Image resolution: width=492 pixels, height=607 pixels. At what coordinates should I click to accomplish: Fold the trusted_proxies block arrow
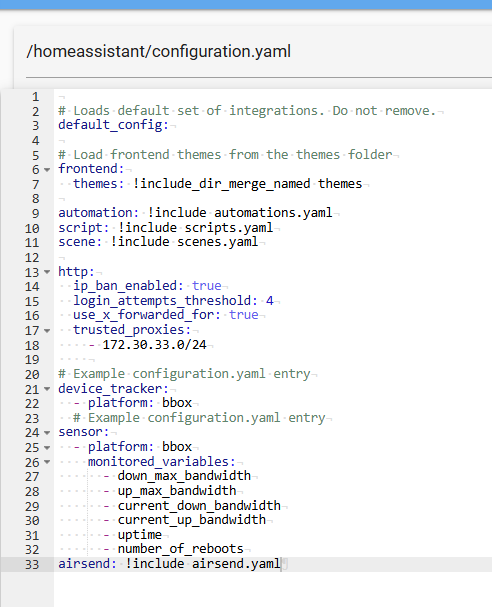pyautogui.click(x=47, y=331)
